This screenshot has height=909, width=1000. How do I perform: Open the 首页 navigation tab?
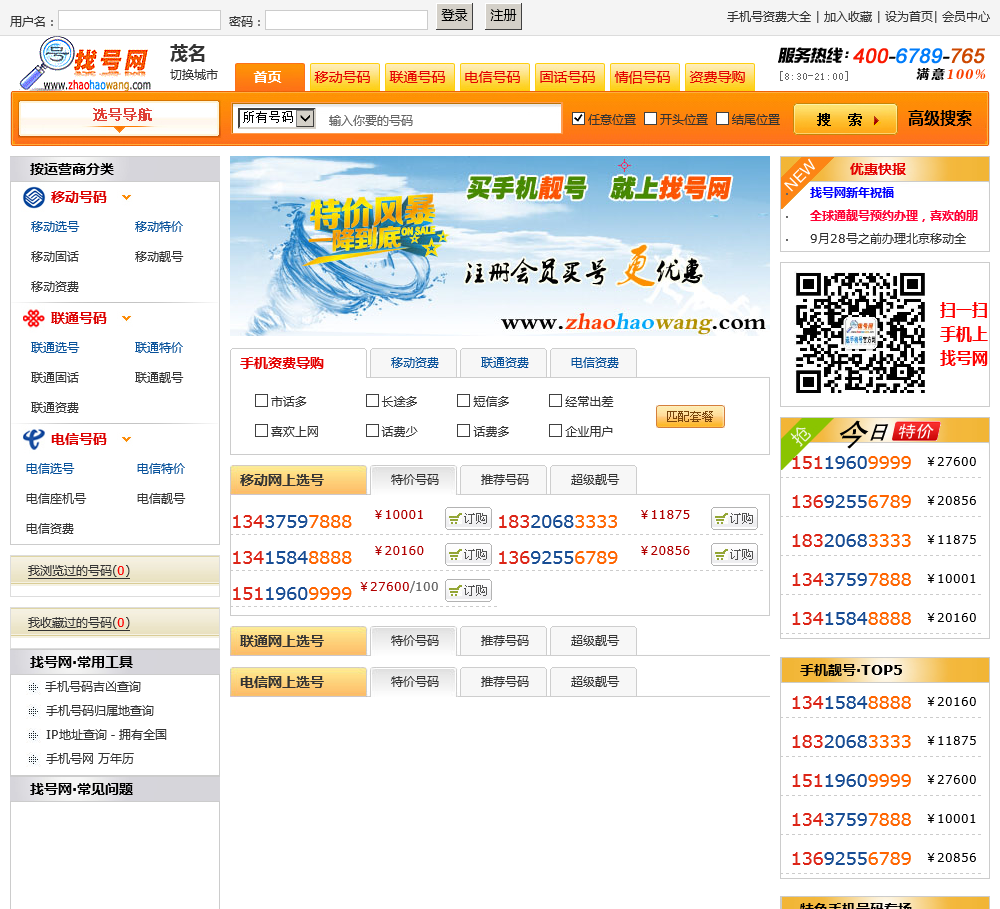[270, 77]
